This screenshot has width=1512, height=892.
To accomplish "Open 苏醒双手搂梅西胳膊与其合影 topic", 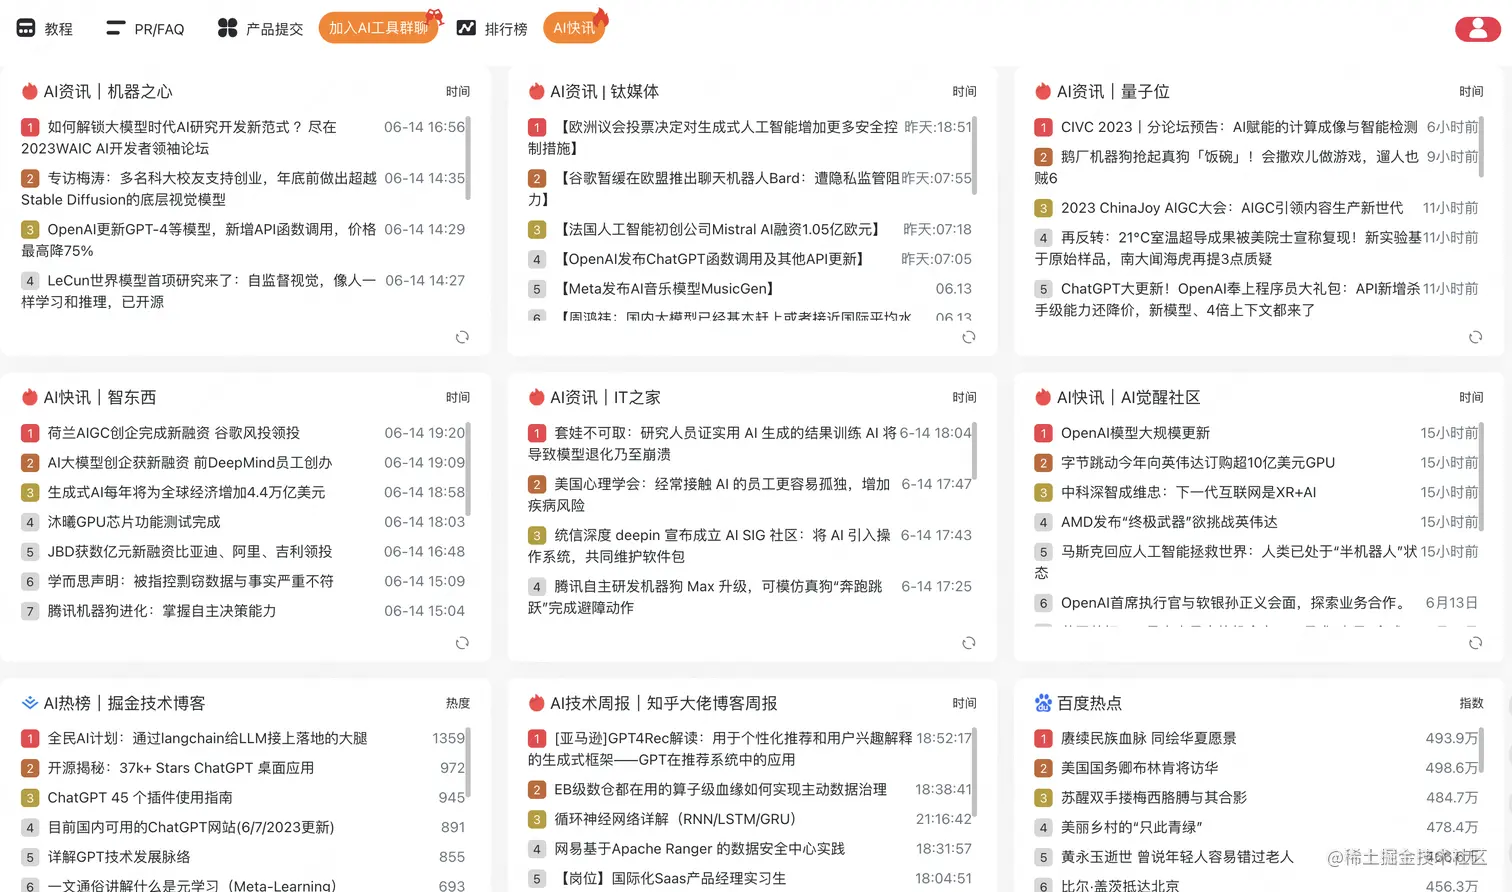I will (1154, 798).
